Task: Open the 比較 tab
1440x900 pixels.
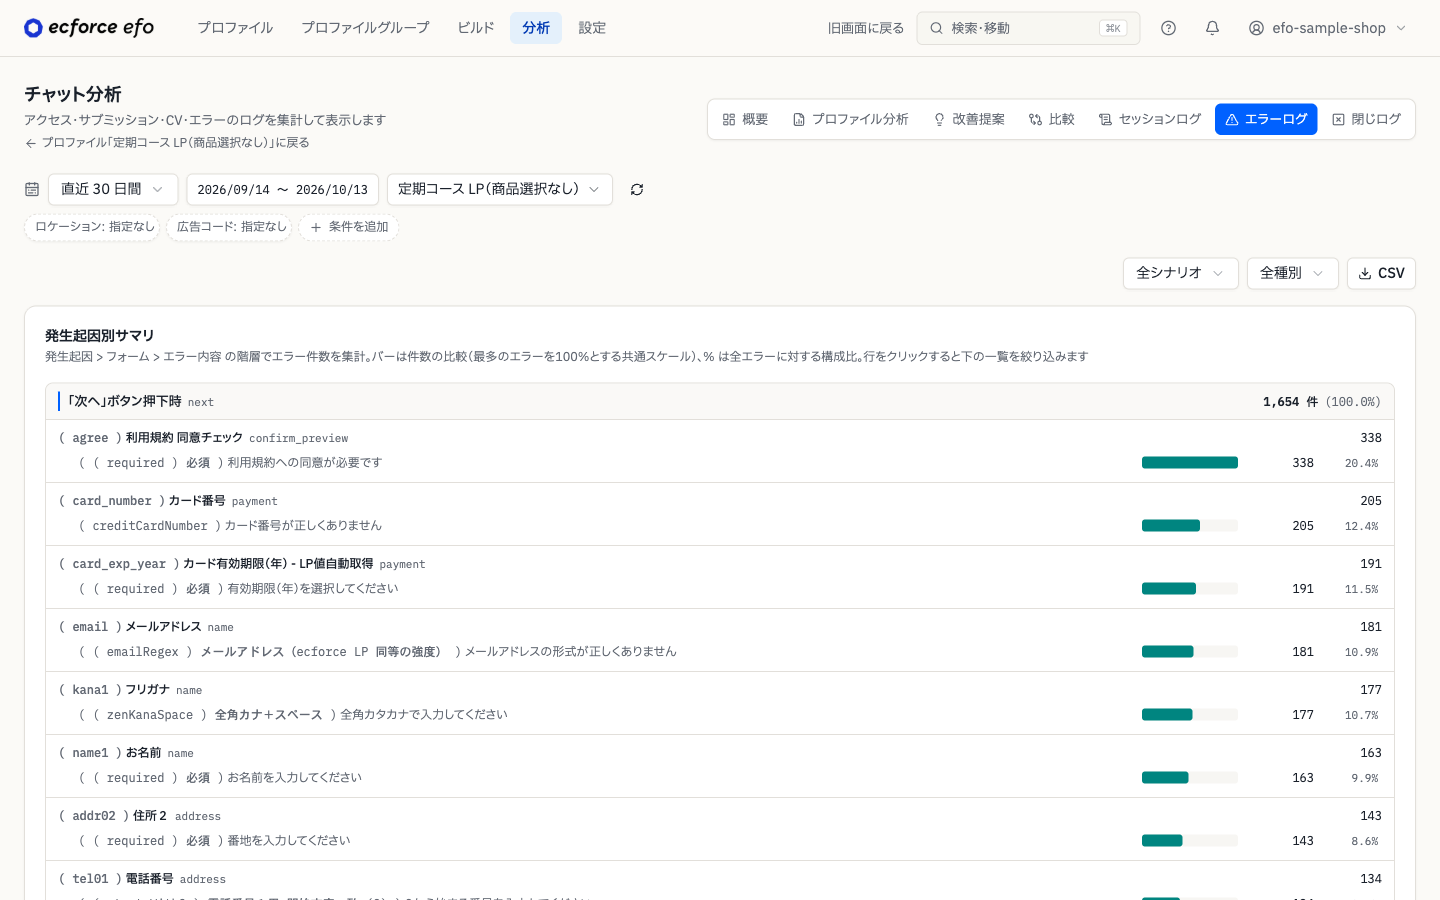Action: point(1052,119)
